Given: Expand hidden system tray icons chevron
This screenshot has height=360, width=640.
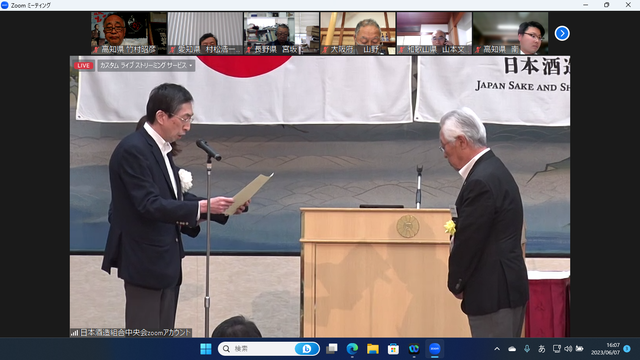Looking at the screenshot, I should tap(497, 349).
